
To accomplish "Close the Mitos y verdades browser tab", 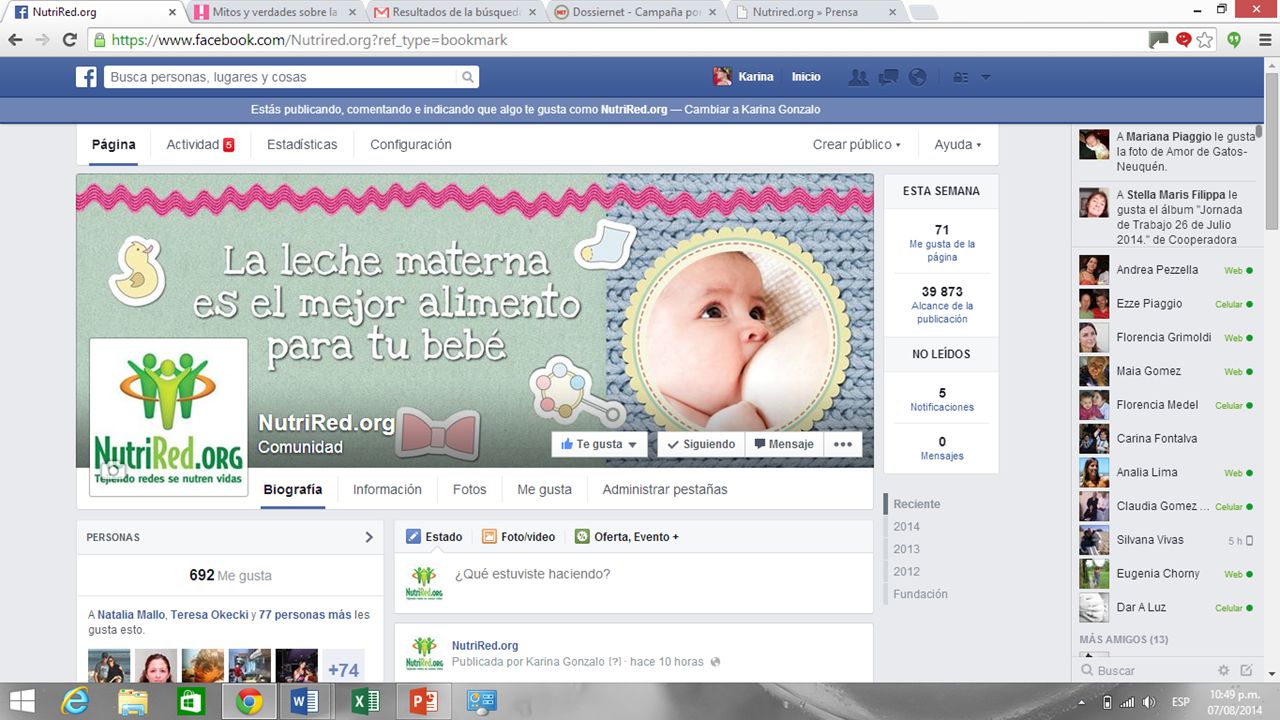I will (x=351, y=12).
